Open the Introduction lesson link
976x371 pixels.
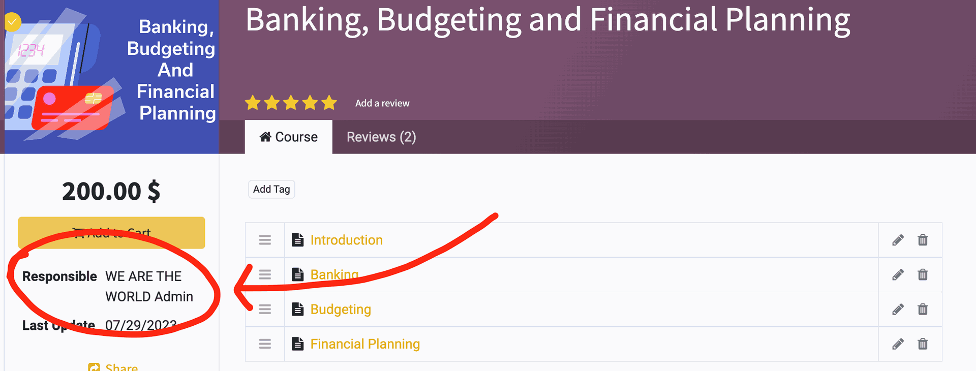347,240
